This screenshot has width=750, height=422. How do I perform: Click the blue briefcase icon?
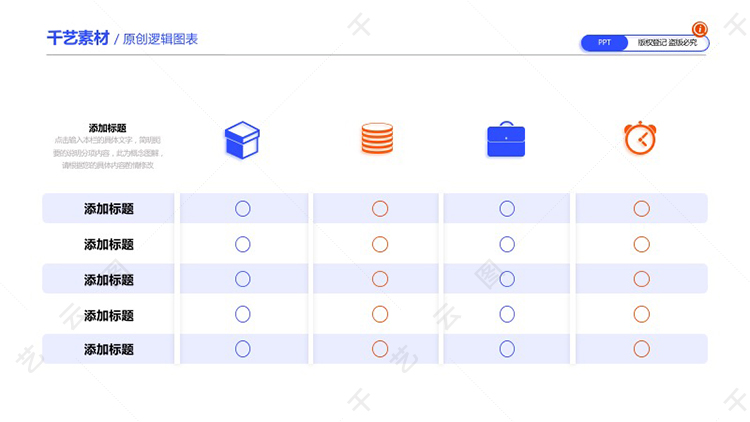coord(506,139)
